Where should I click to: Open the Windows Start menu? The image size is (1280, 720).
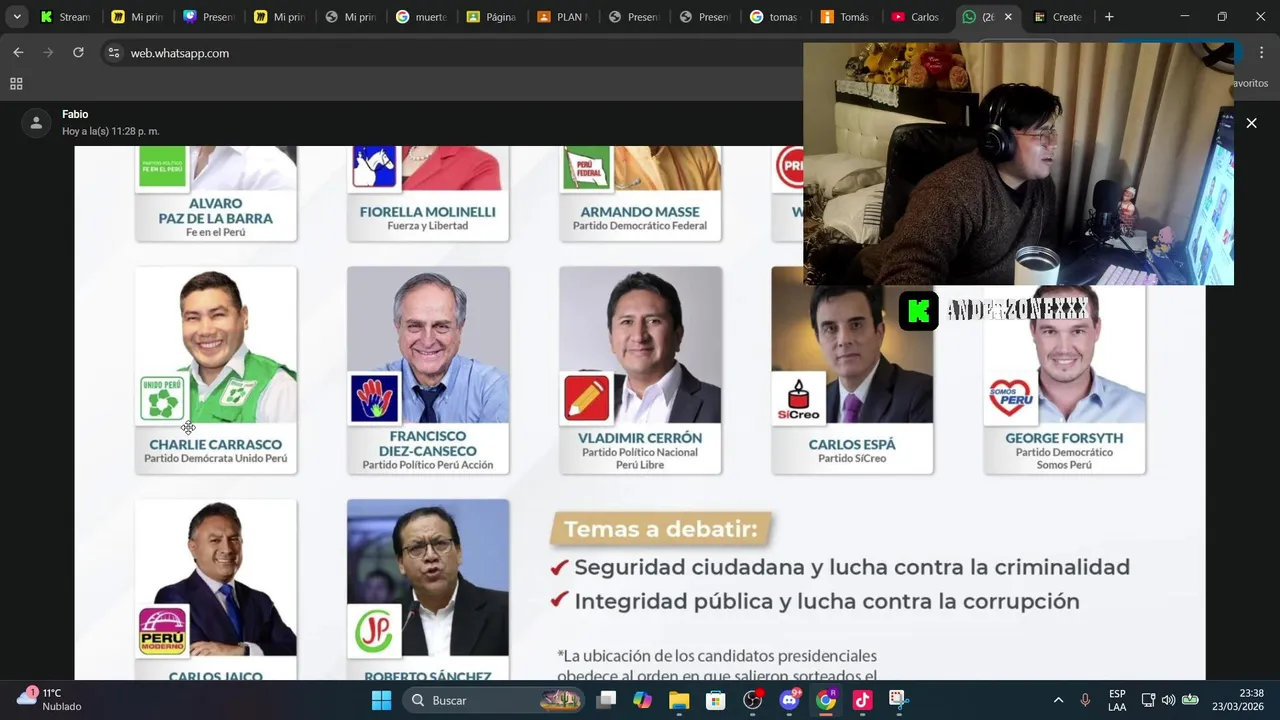click(x=381, y=700)
